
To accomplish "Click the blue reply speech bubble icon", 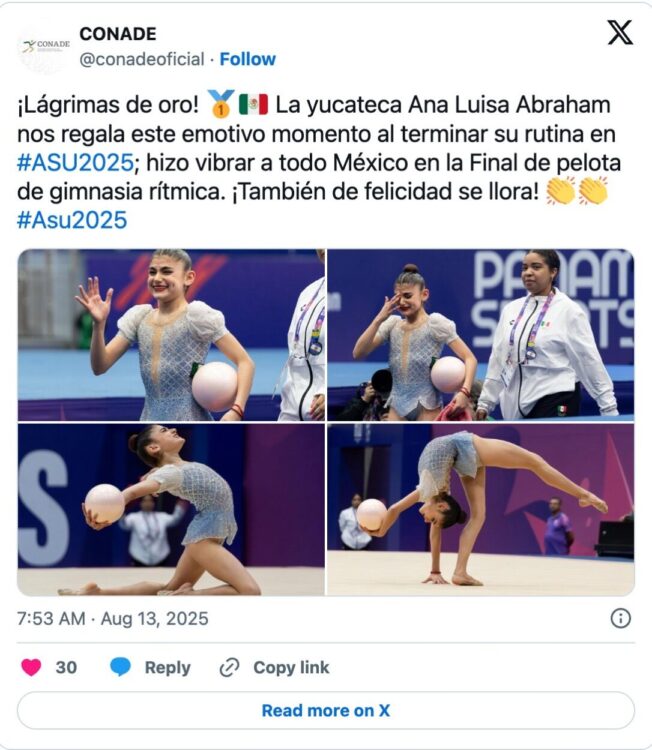I will pos(120,667).
